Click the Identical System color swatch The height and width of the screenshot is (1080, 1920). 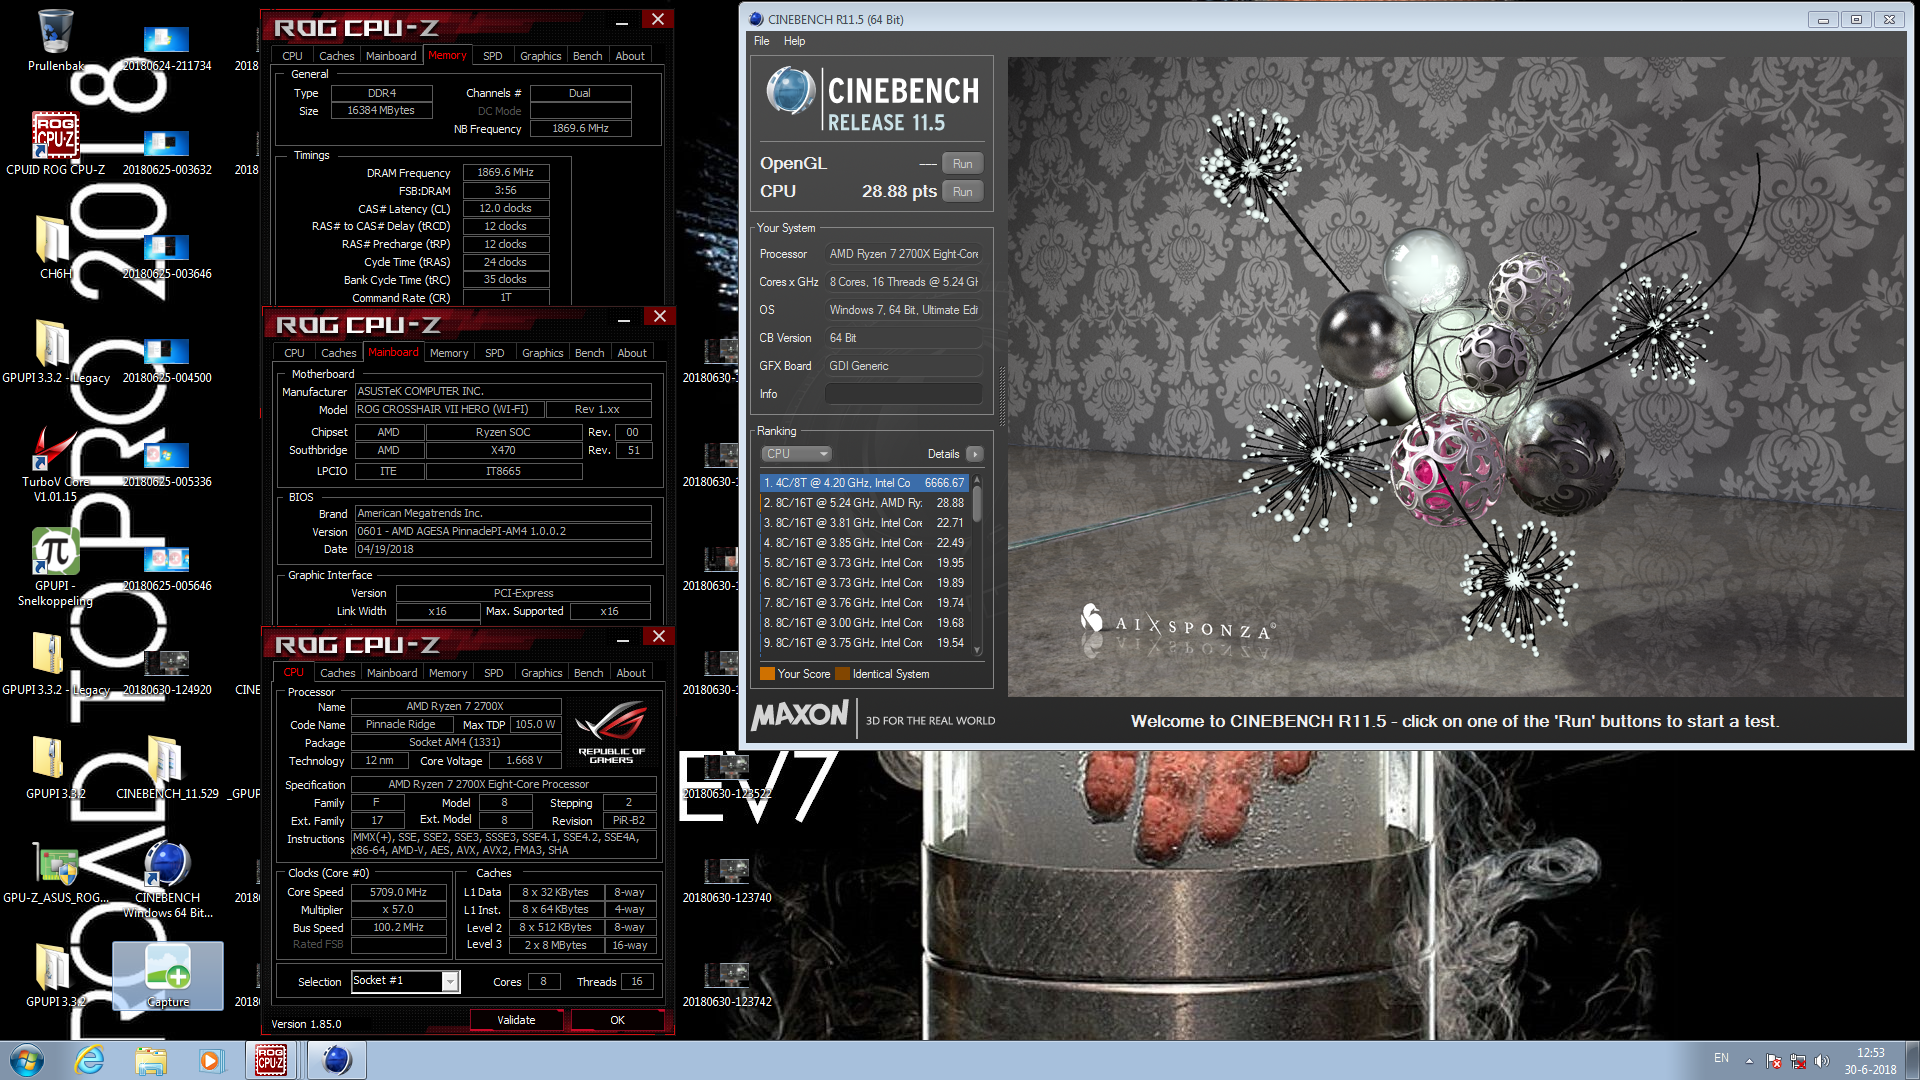(x=842, y=674)
